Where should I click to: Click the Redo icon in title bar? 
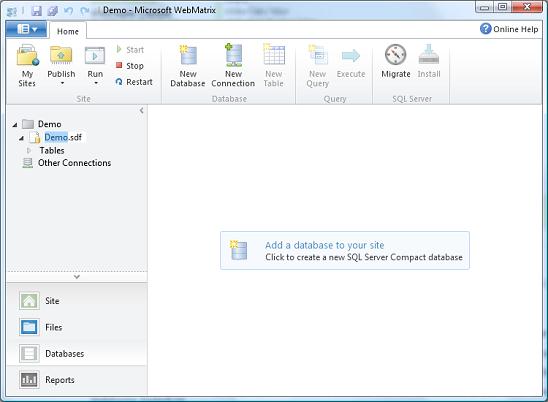point(84,11)
